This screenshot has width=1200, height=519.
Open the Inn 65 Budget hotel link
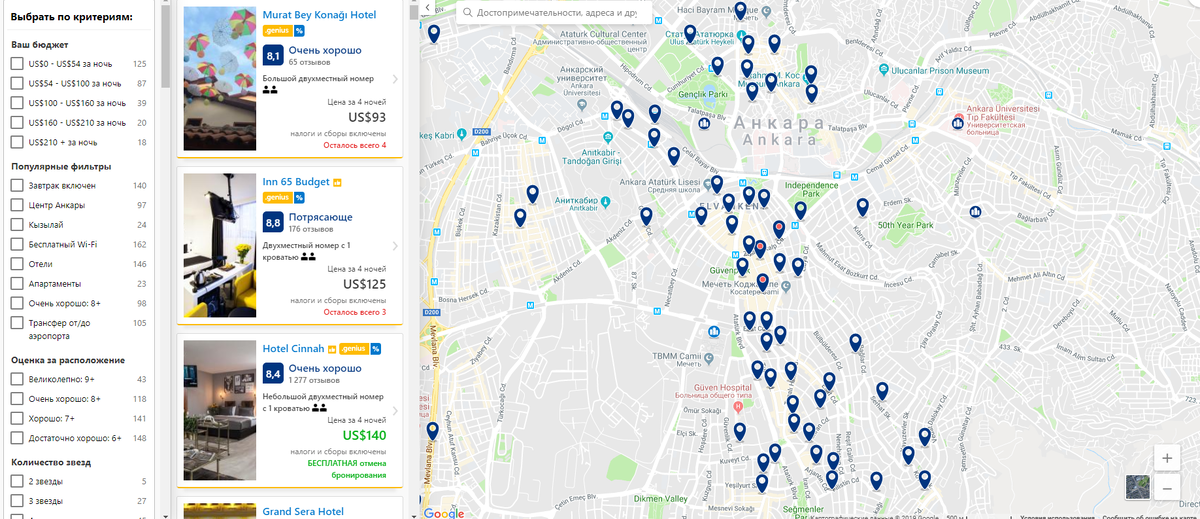click(296, 182)
